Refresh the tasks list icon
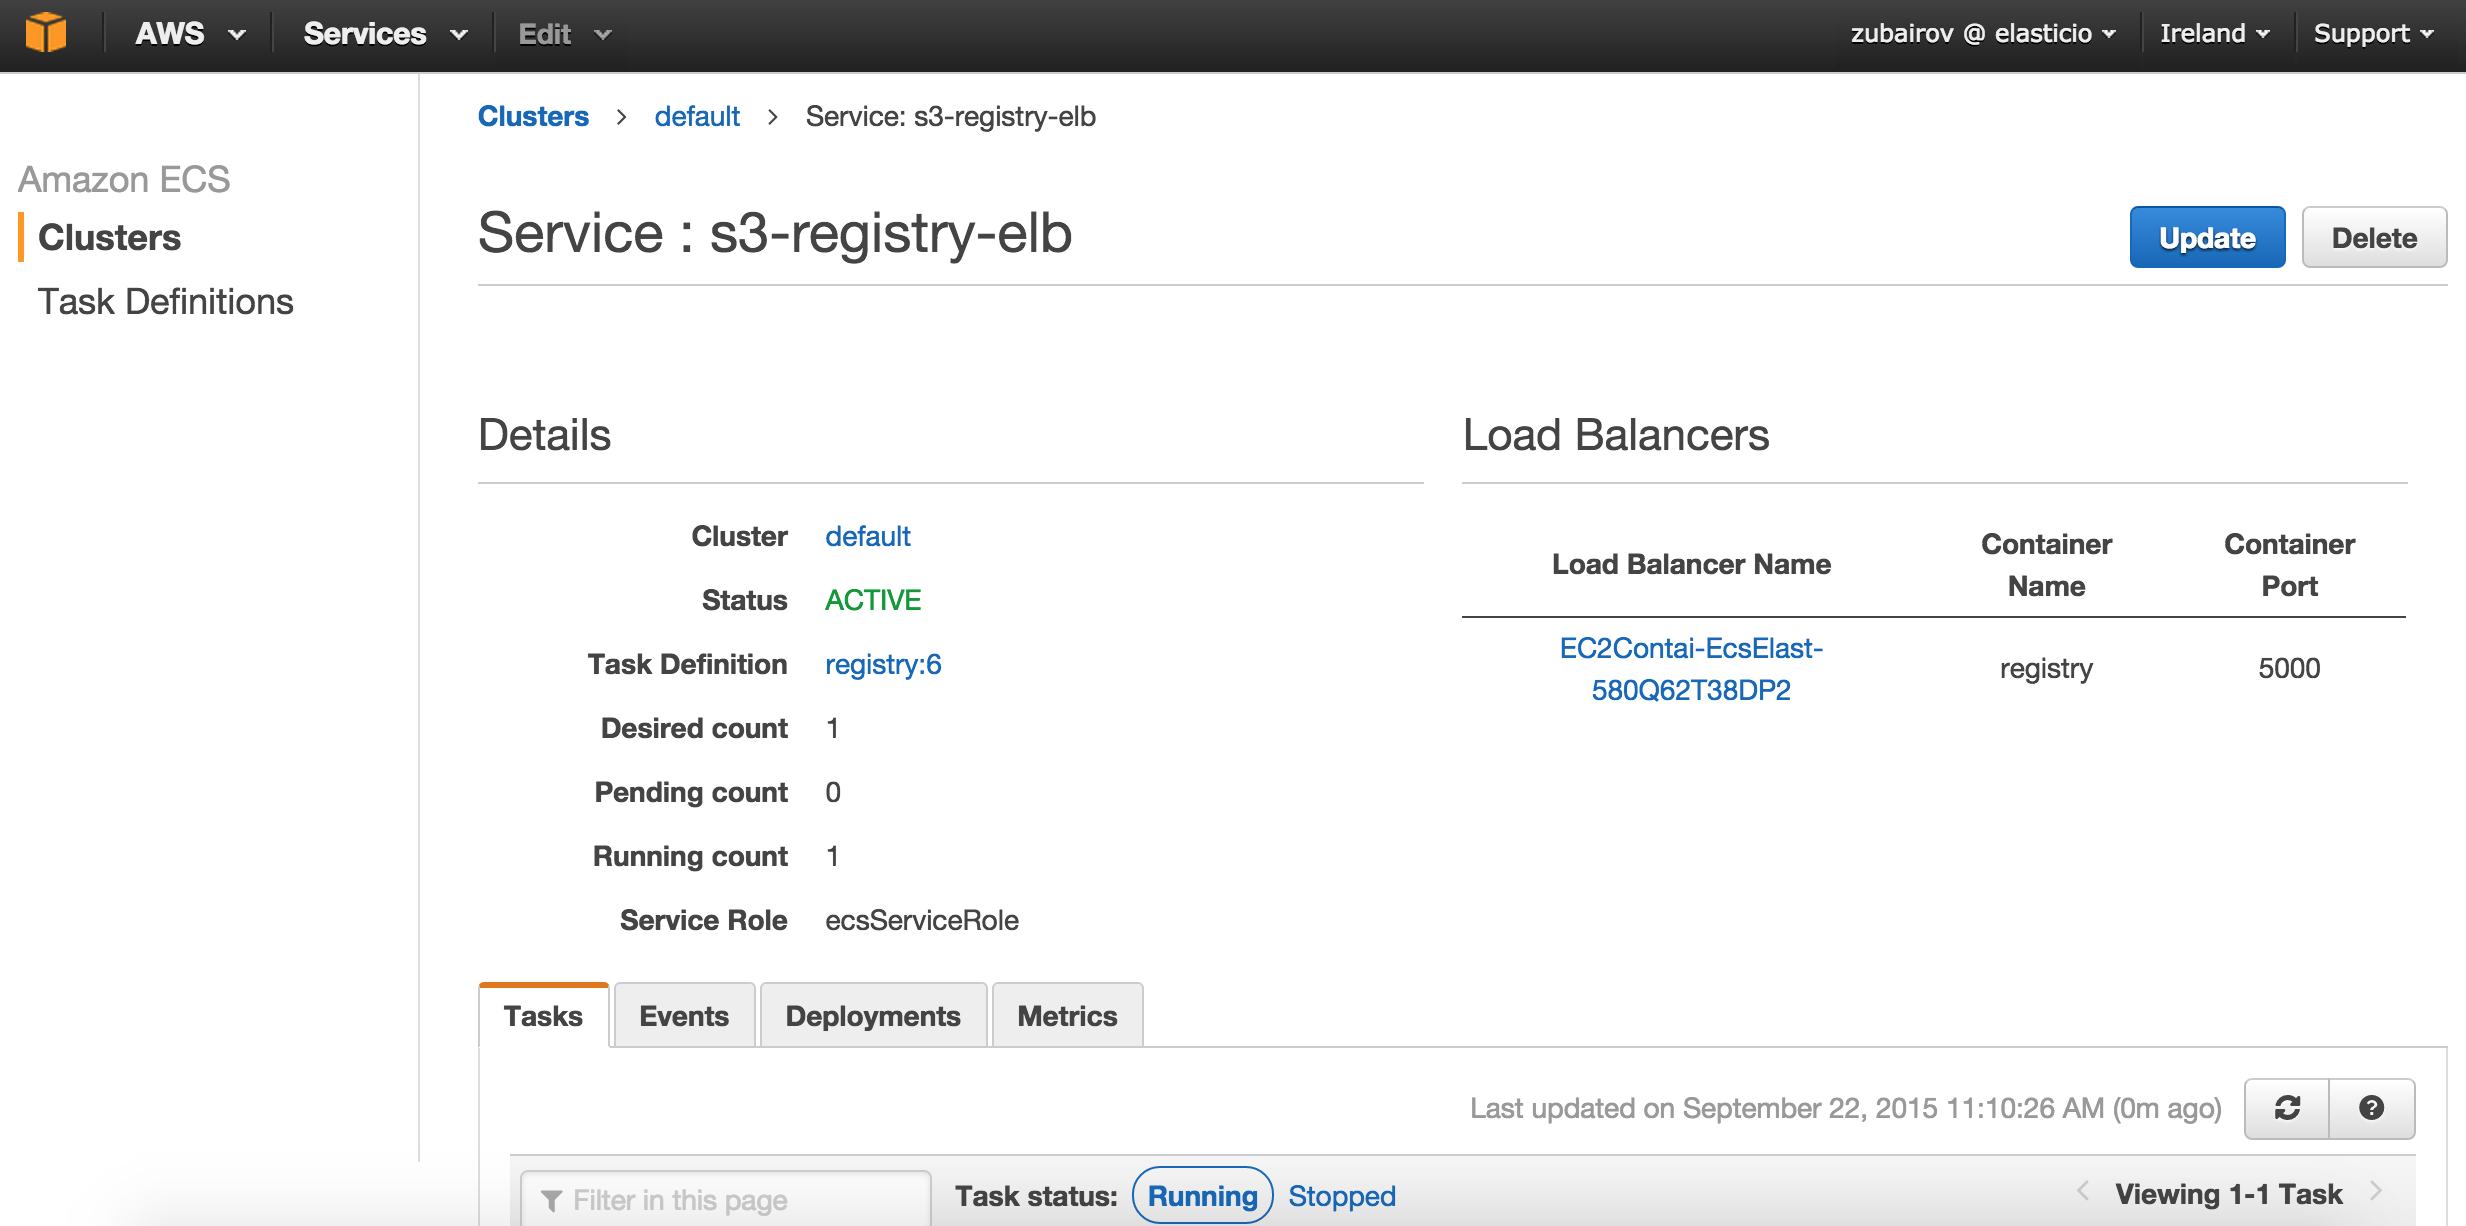Viewport: 2466px width, 1226px height. 2287,1108
